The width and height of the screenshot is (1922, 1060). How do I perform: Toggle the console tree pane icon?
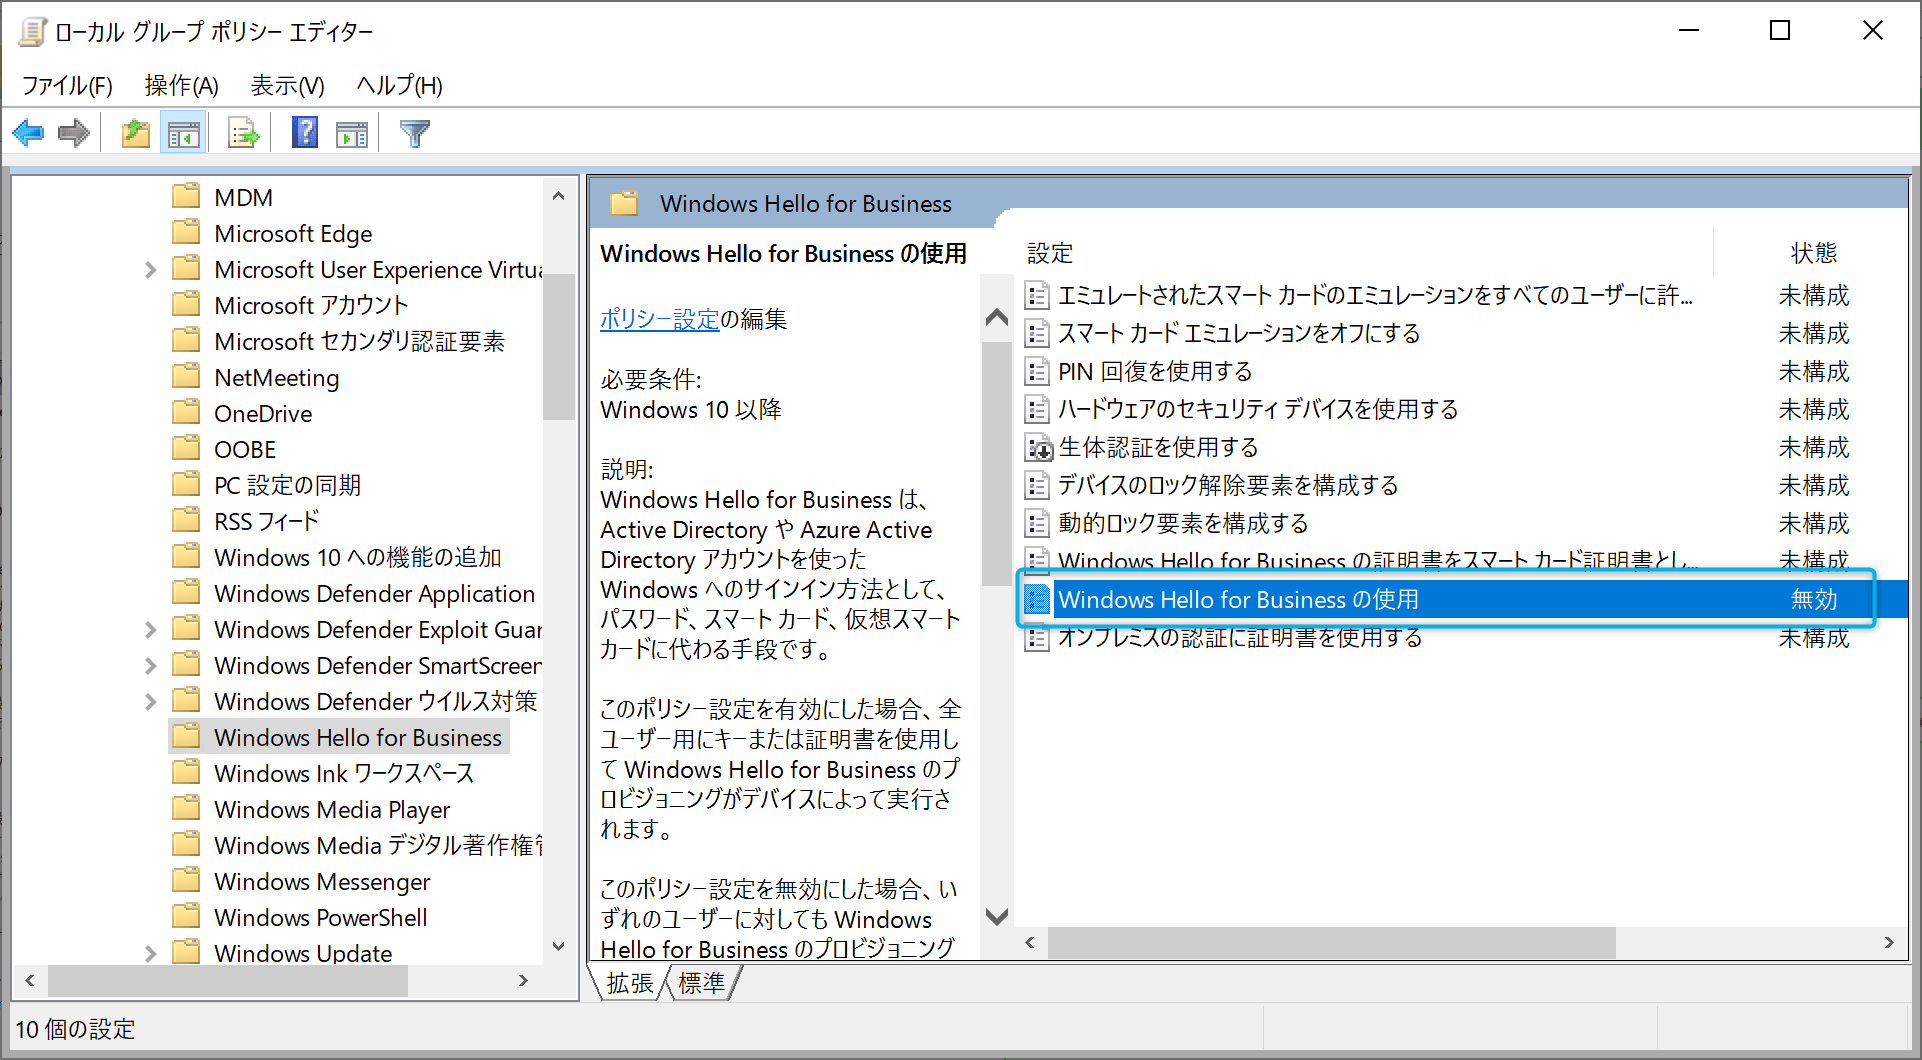[x=184, y=132]
